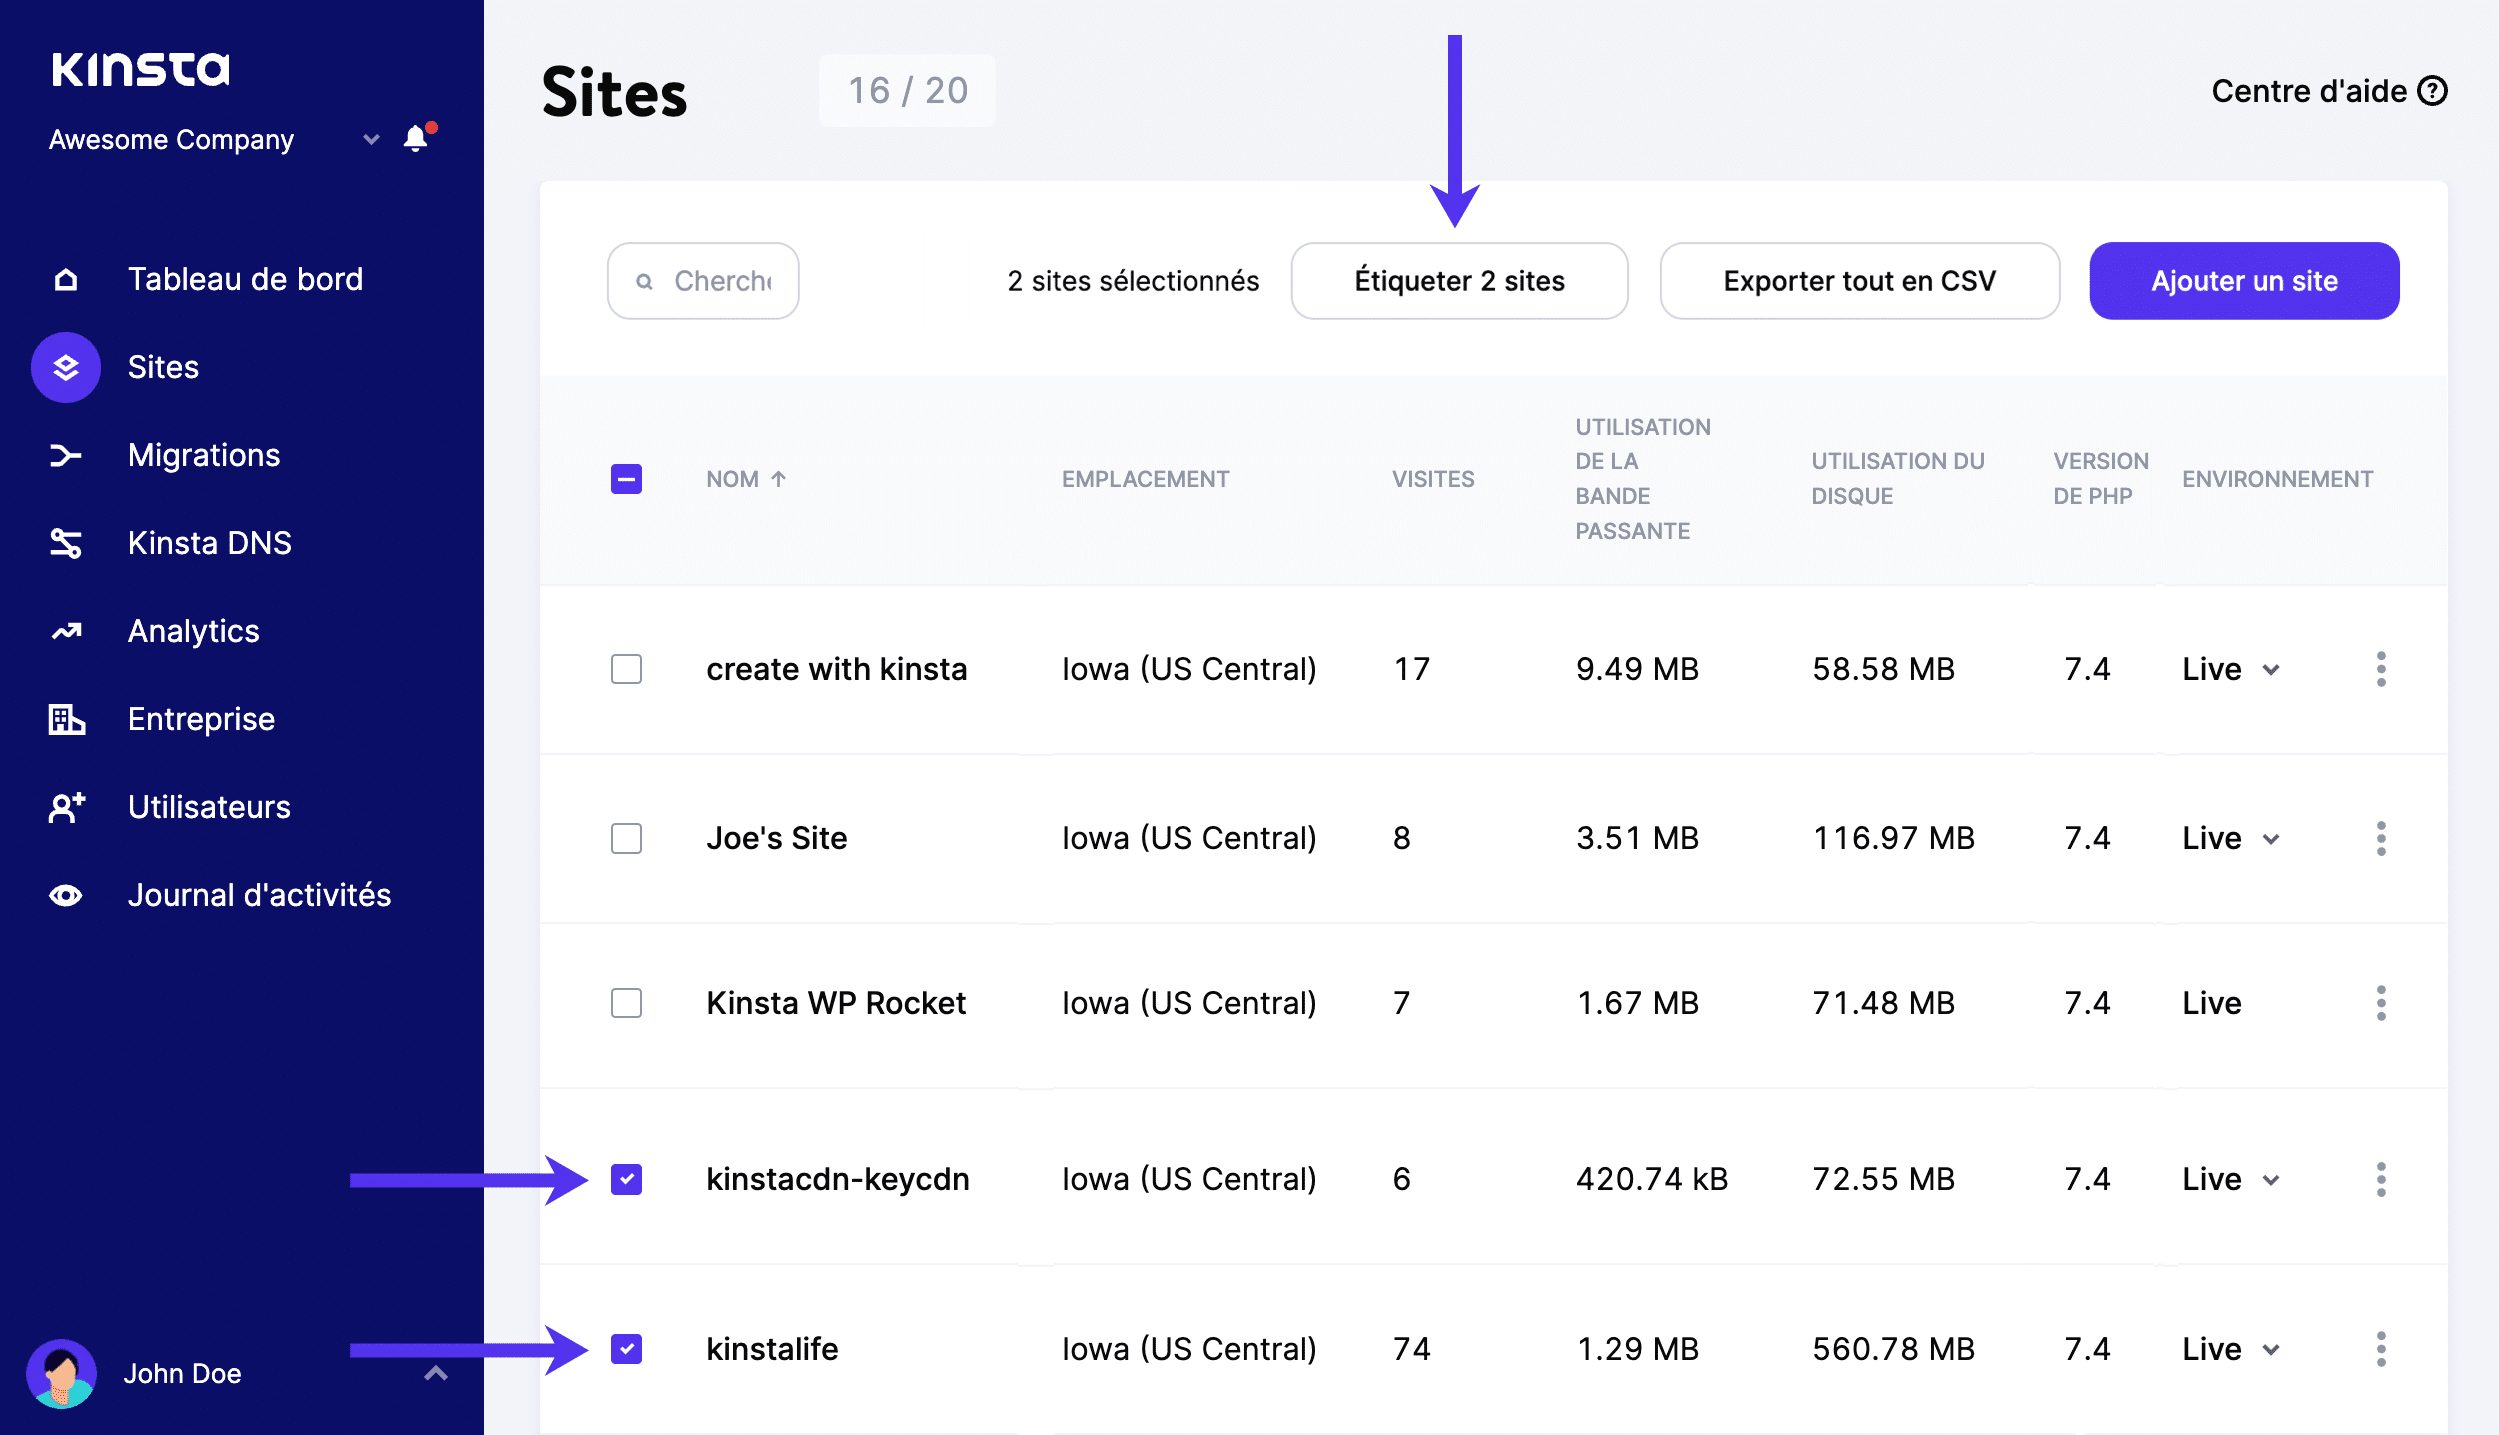Click the Kinsta logo
The width and height of the screenshot is (2499, 1435).
tap(140, 70)
